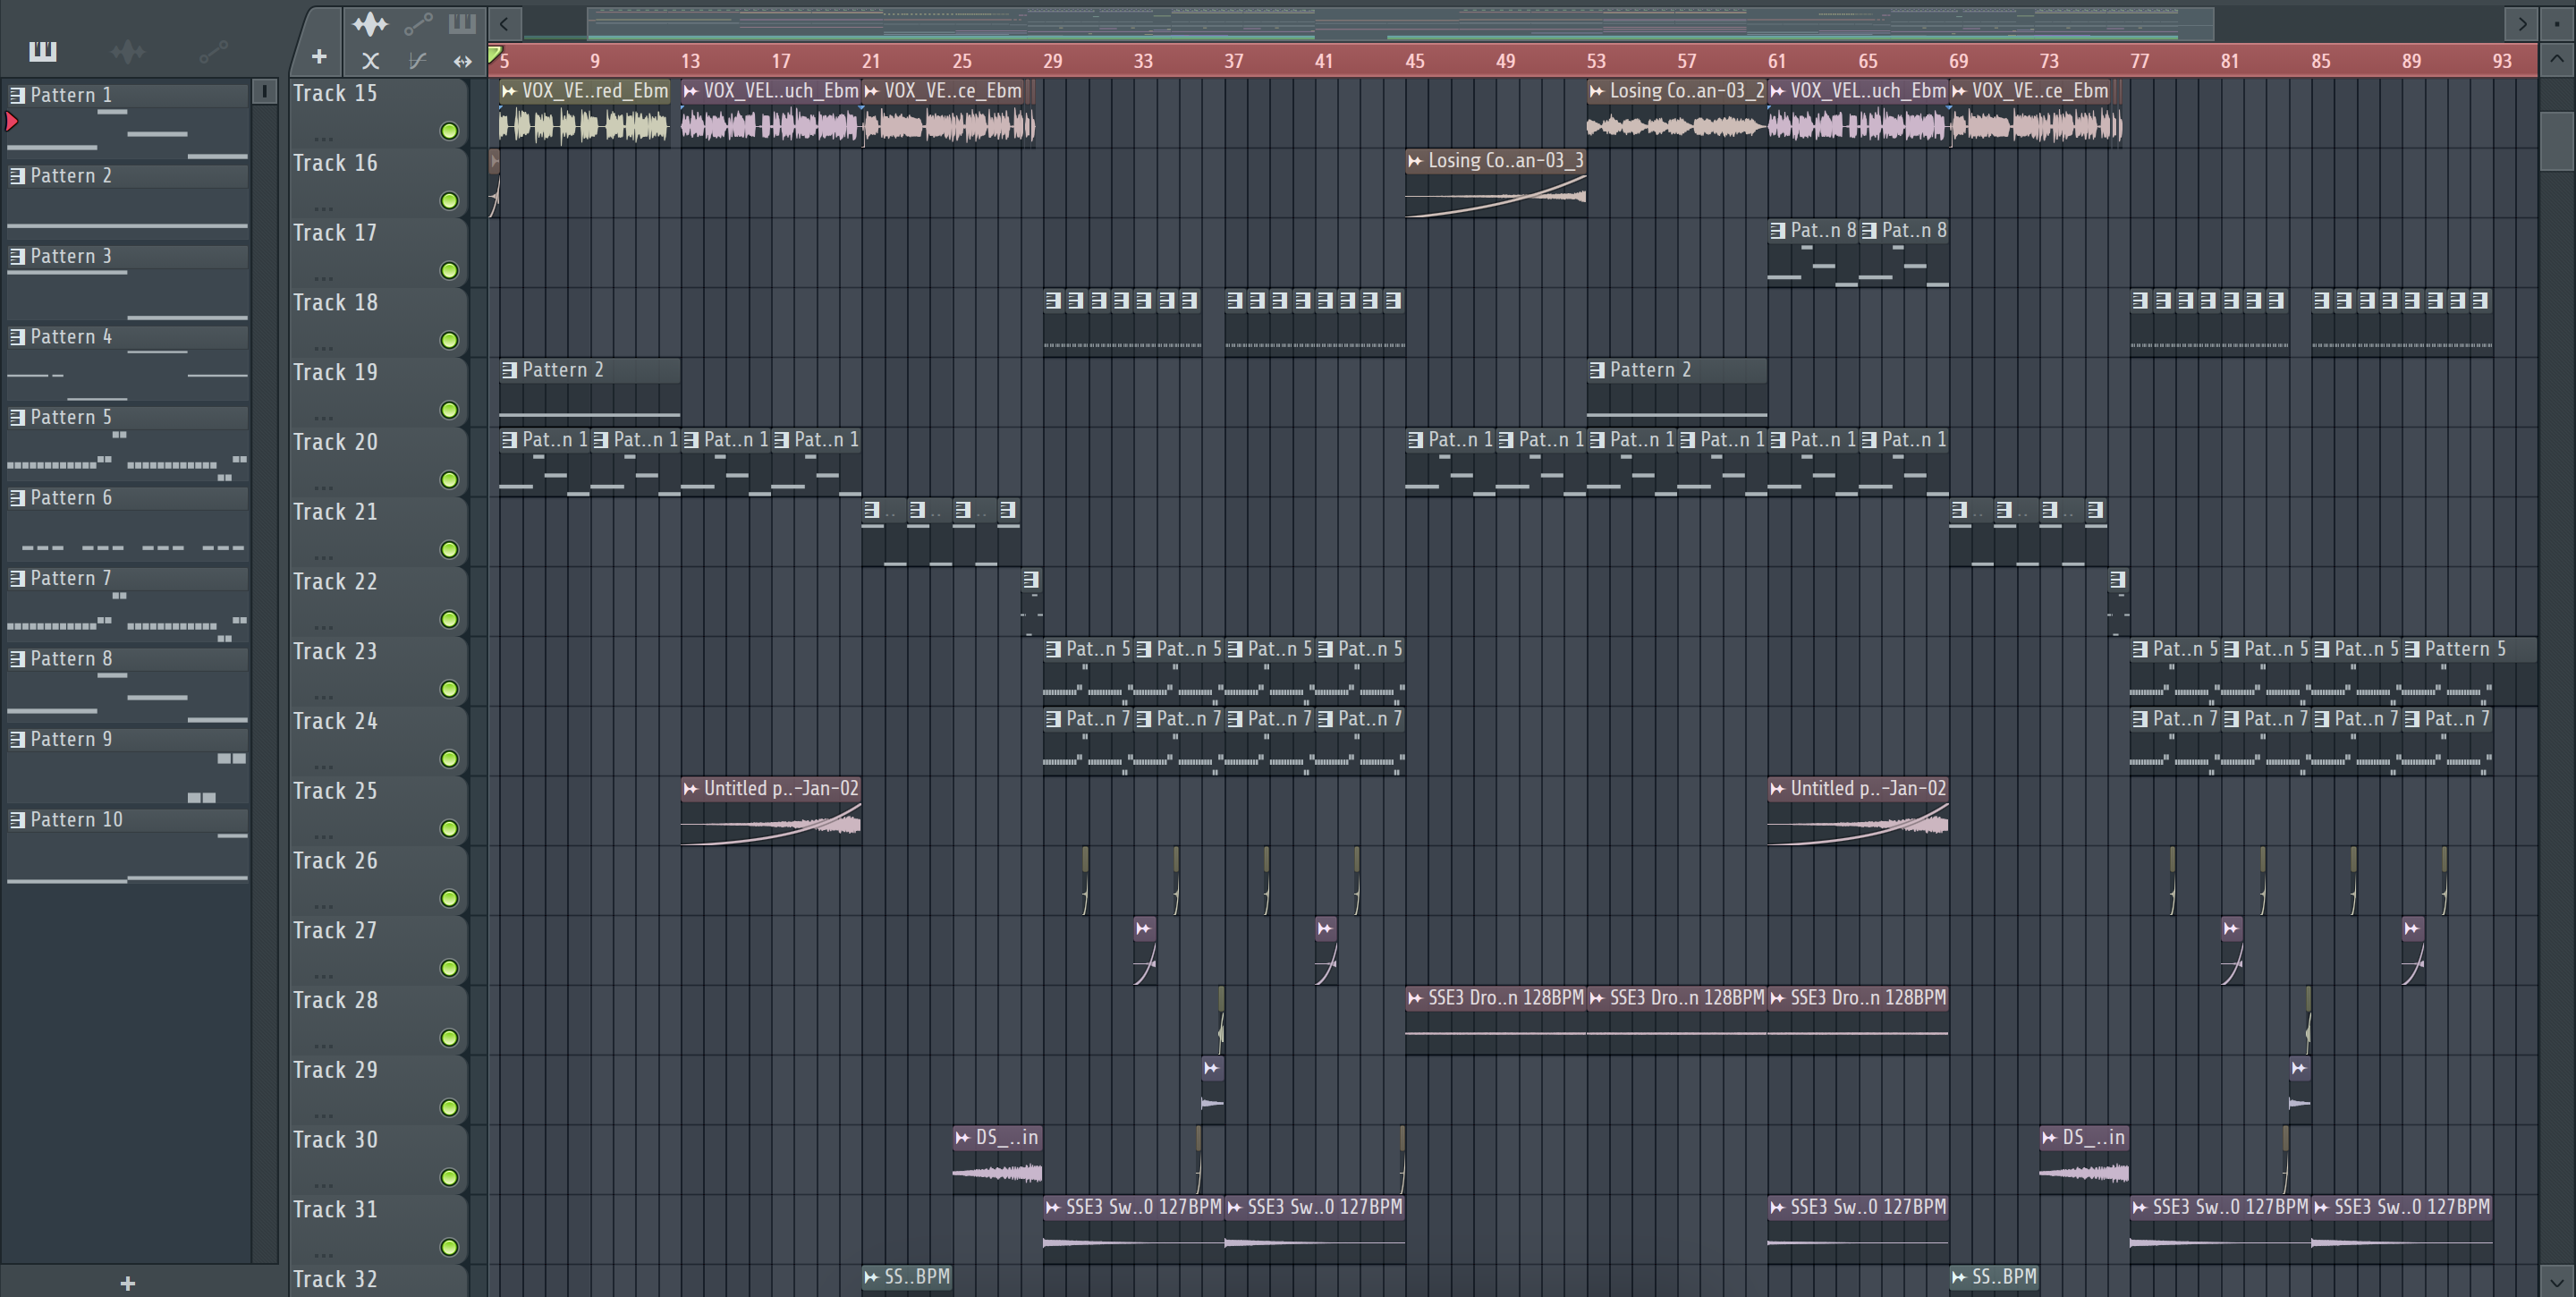Show audio clips in the track header toolbar
Image resolution: width=2576 pixels, height=1297 pixels.
pos(370,23)
